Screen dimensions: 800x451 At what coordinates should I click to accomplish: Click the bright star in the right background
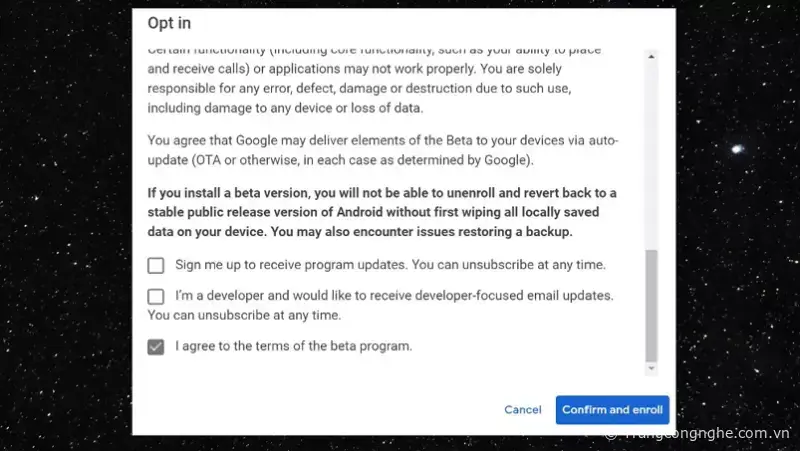click(738, 149)
